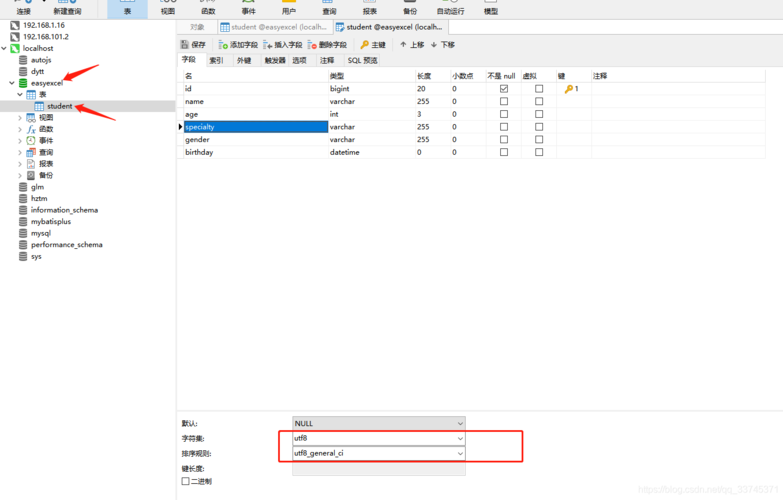Toggle 不是 null for name field
This screenshot has height=500, width=783.
point(504,101)
